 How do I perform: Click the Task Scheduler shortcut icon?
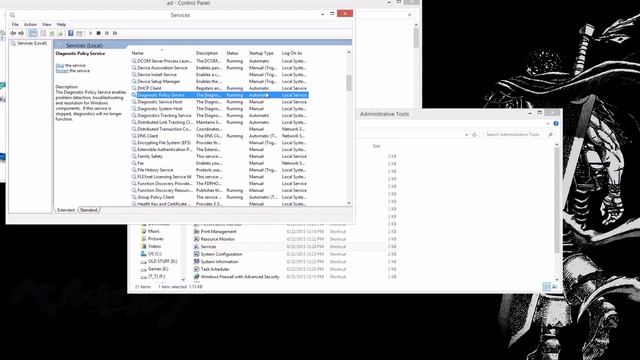(x=196, y=269)
